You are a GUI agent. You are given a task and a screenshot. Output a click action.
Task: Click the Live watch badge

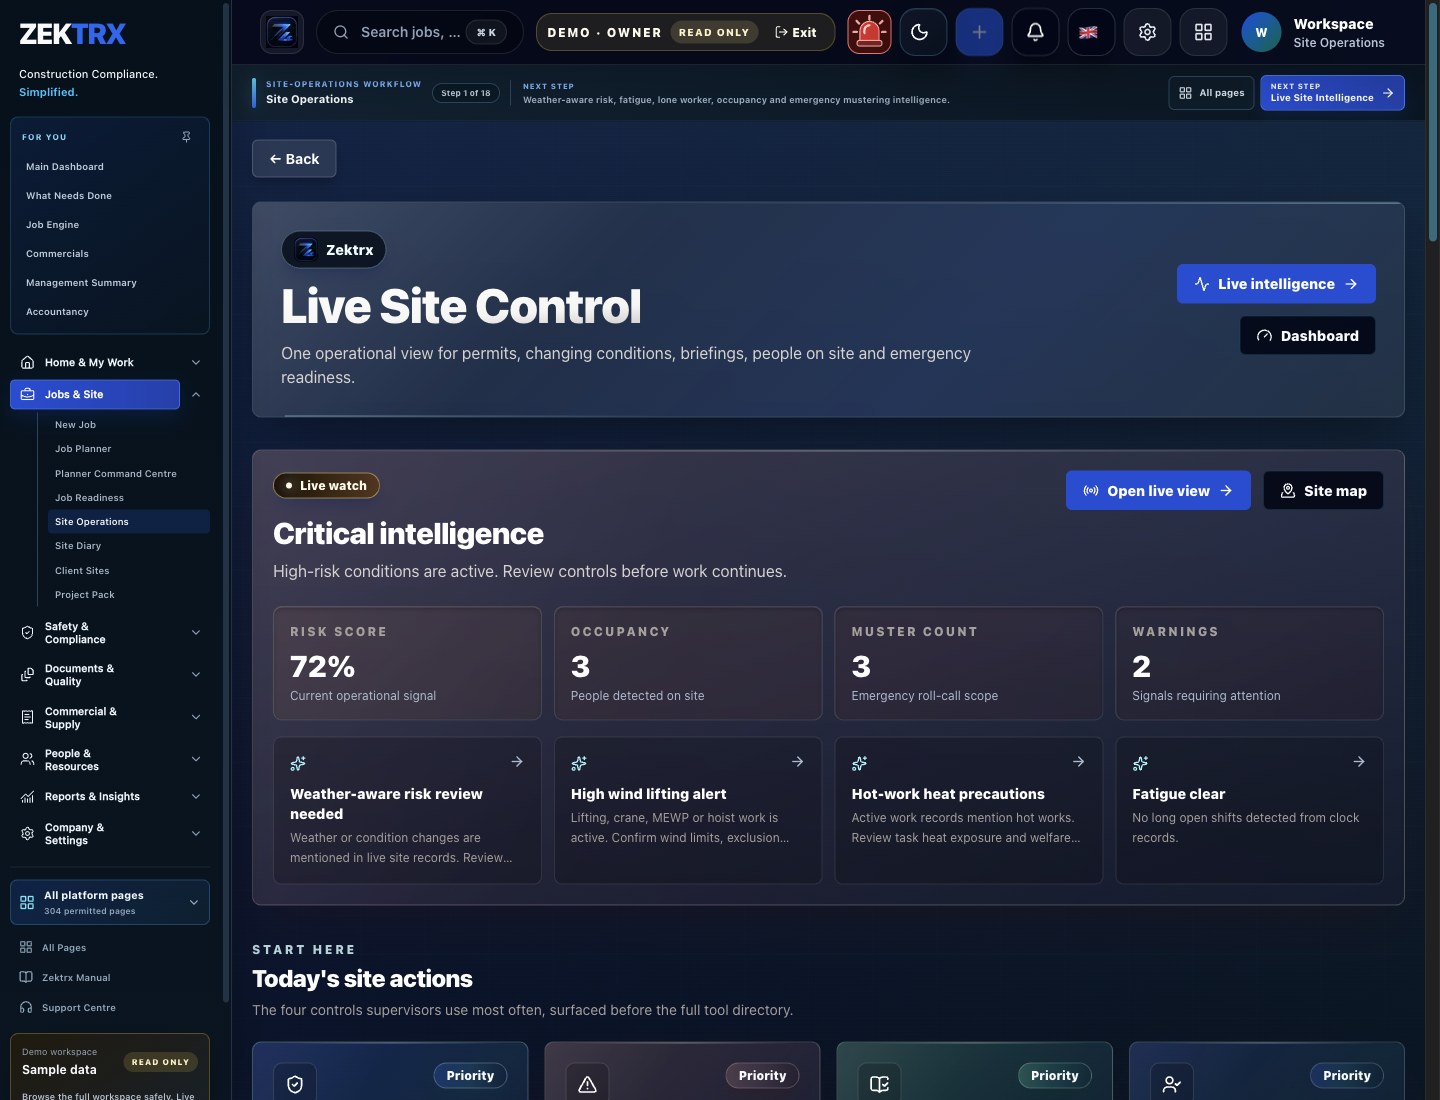326,486
